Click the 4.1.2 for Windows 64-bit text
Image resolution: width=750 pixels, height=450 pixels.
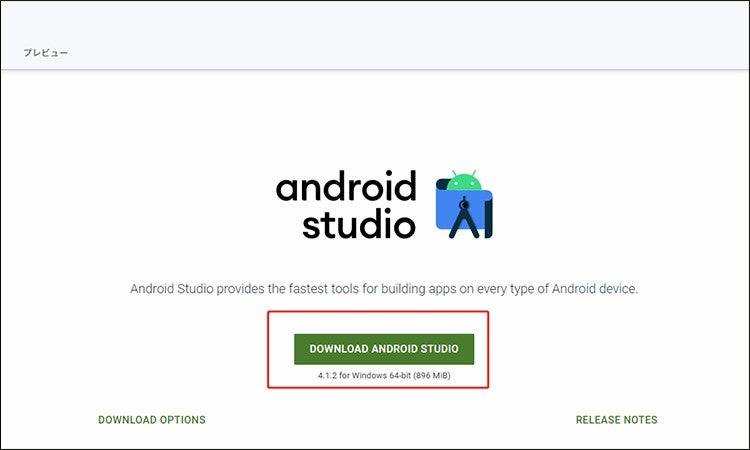coord(384,375)
